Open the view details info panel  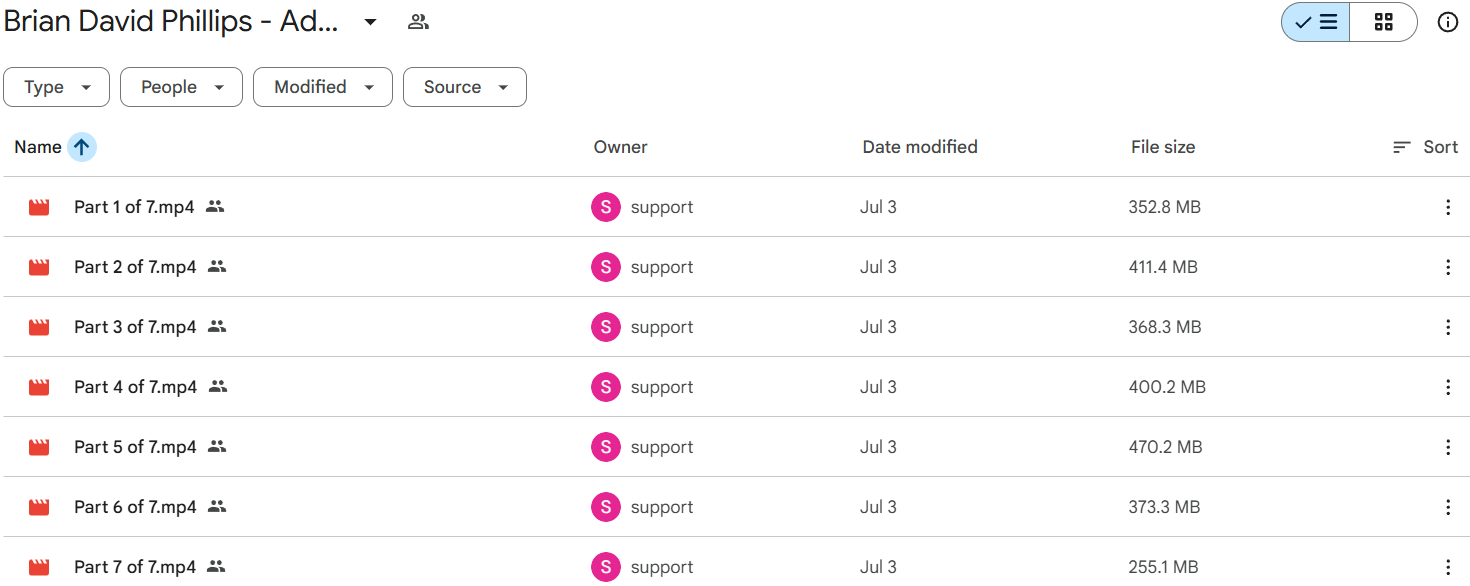coord(1447,22)
